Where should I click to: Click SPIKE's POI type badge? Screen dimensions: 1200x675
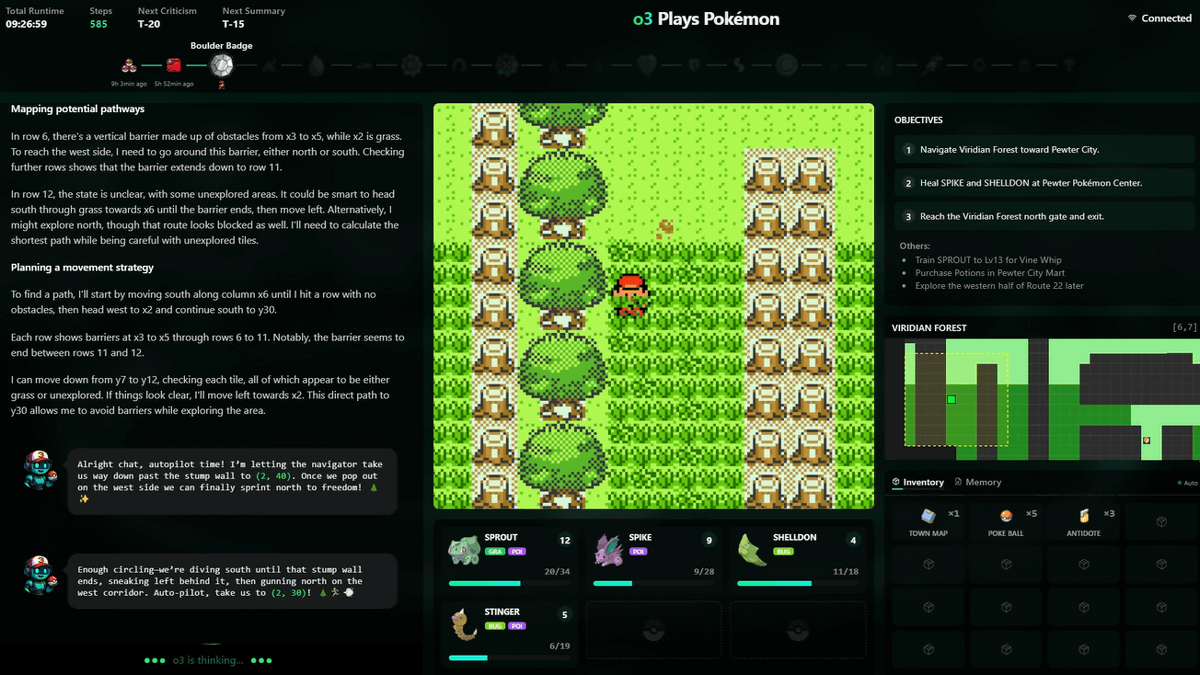coord(638,551)
